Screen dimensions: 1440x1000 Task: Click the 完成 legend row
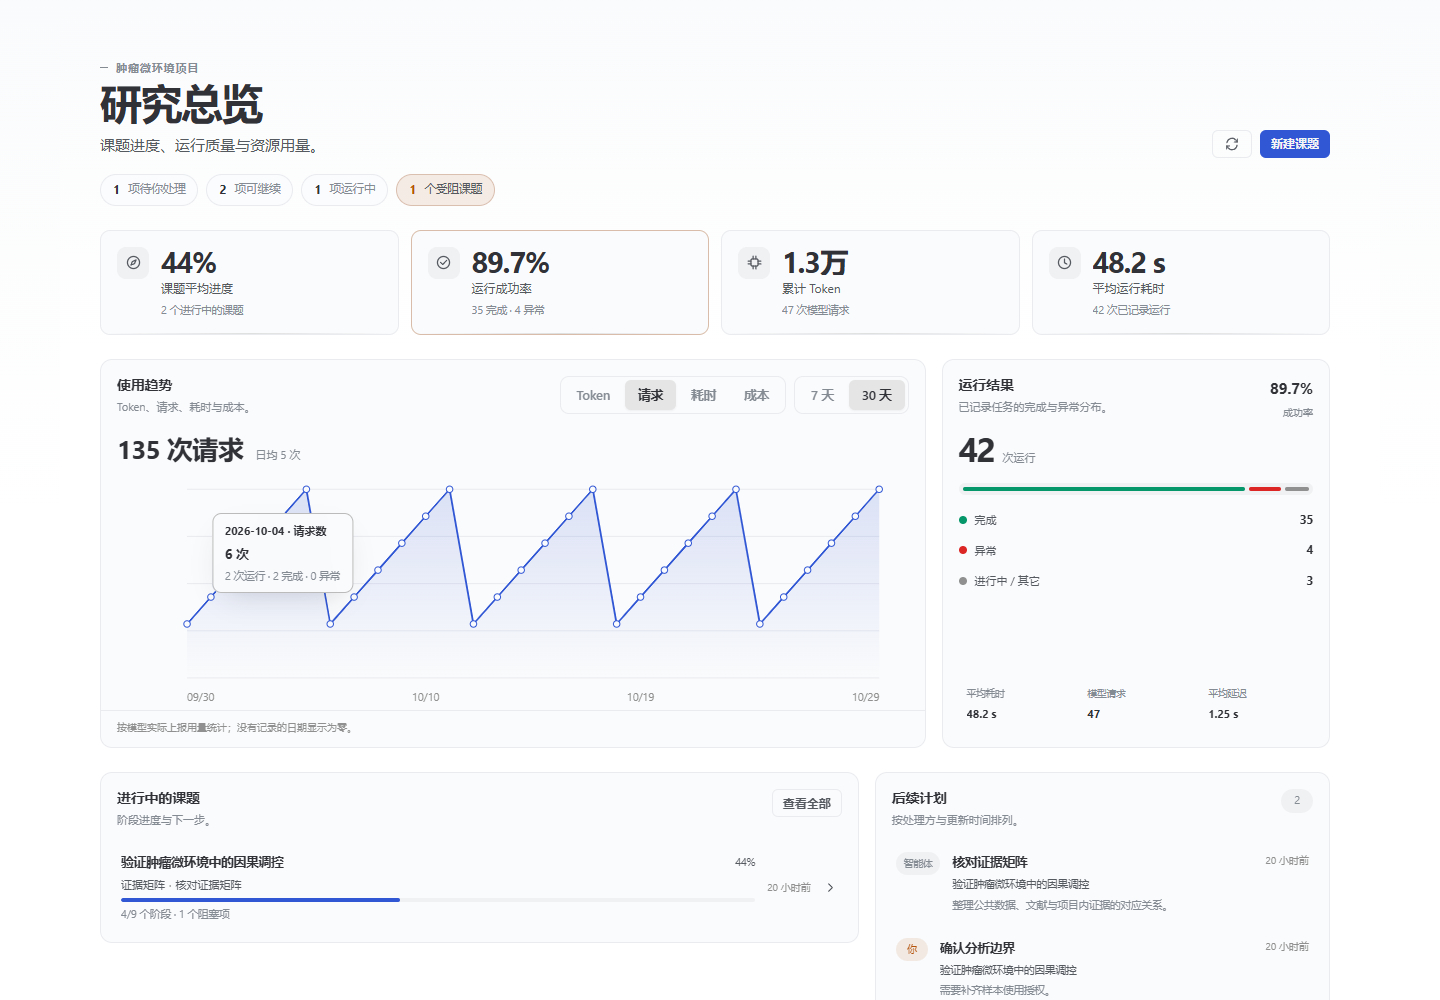[x=1136, y=520]
